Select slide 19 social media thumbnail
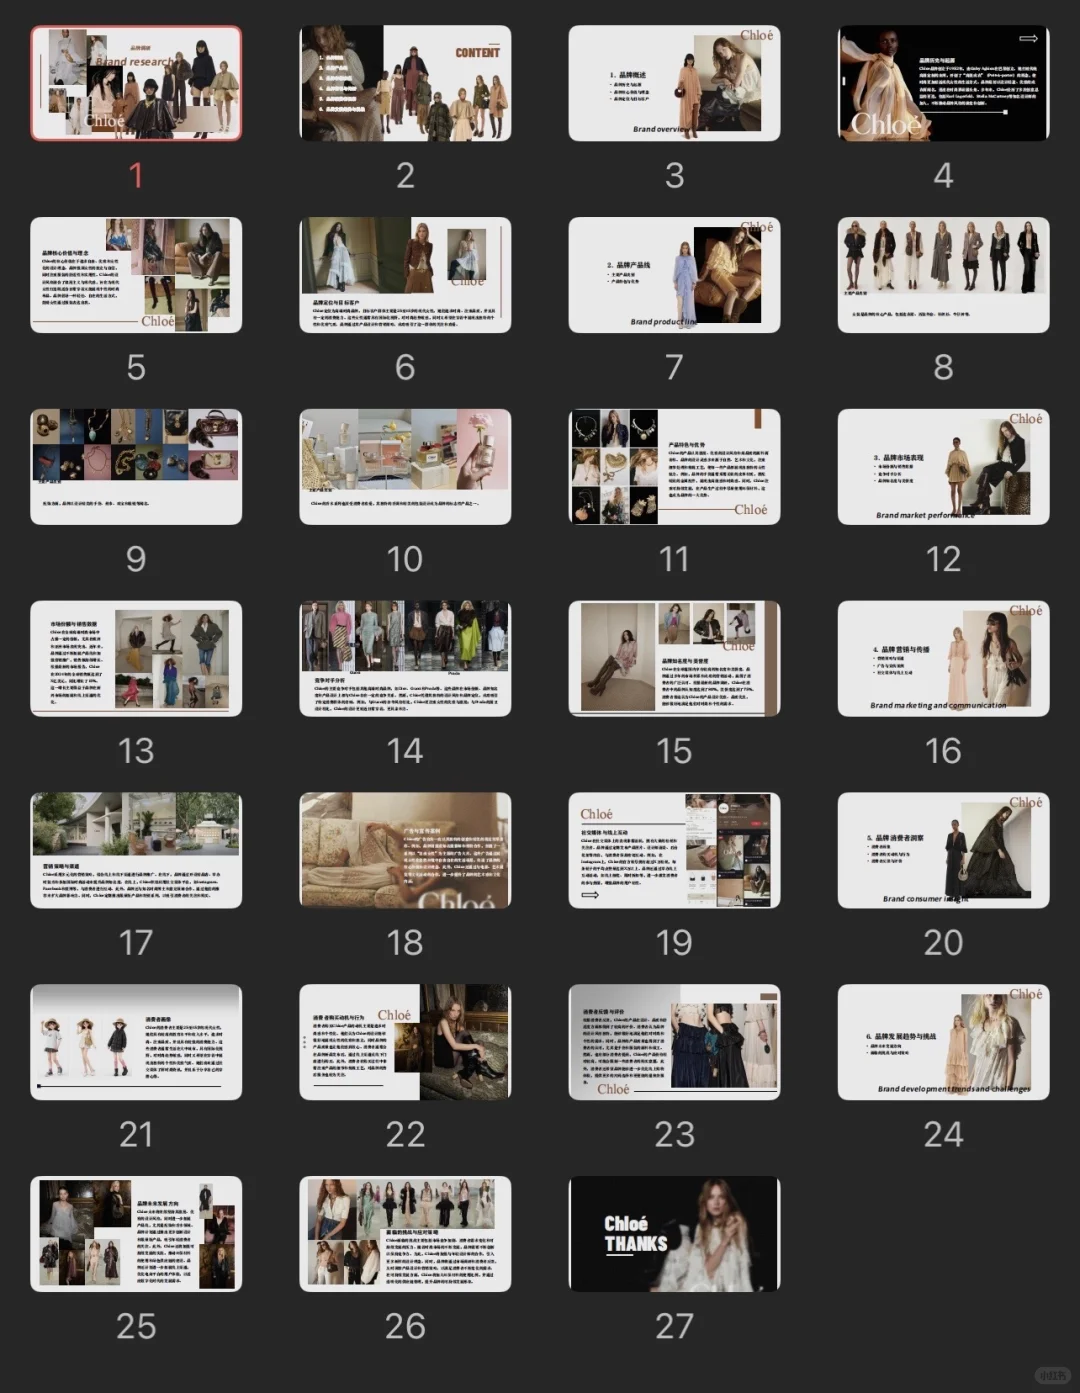Screen dimensions: 1080x1393 point(674,850)
